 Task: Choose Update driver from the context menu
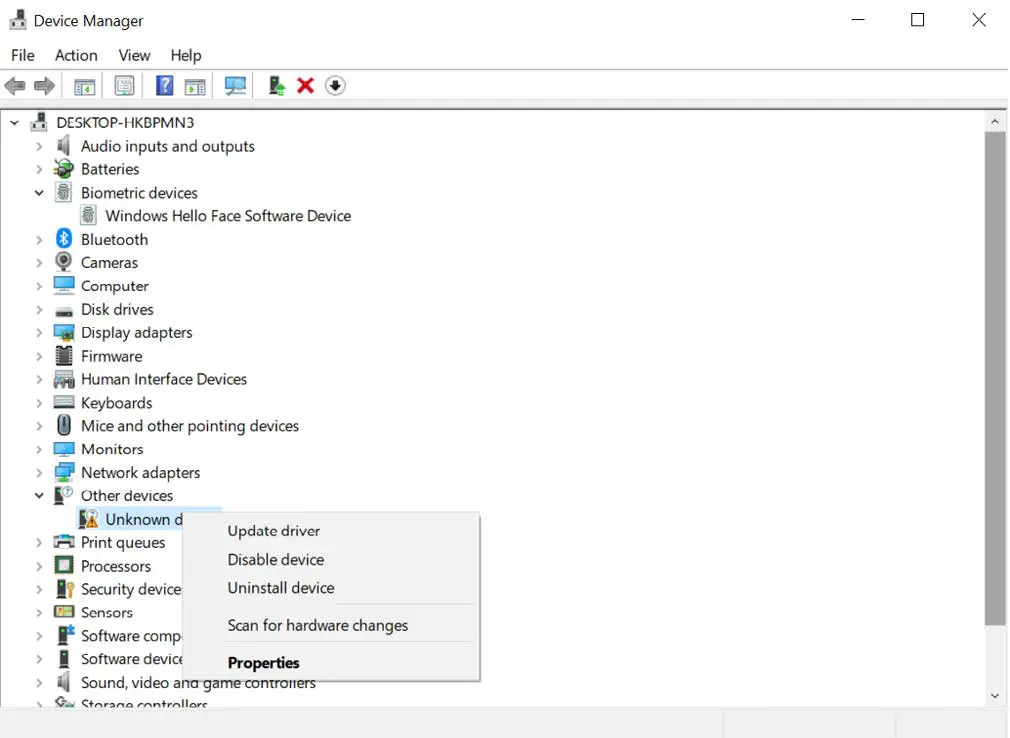point(273,530)
